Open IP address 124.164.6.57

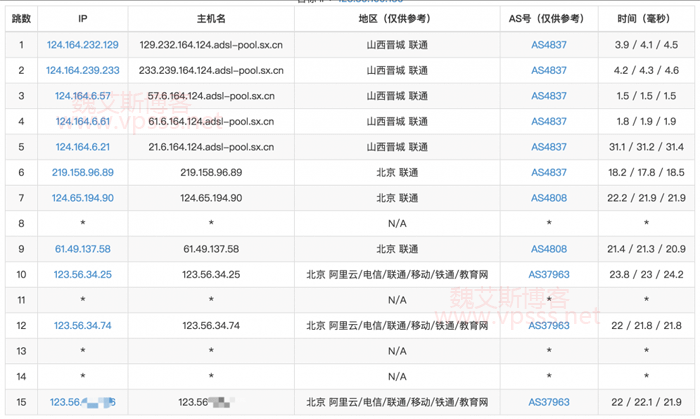click(x=83, y=96)
